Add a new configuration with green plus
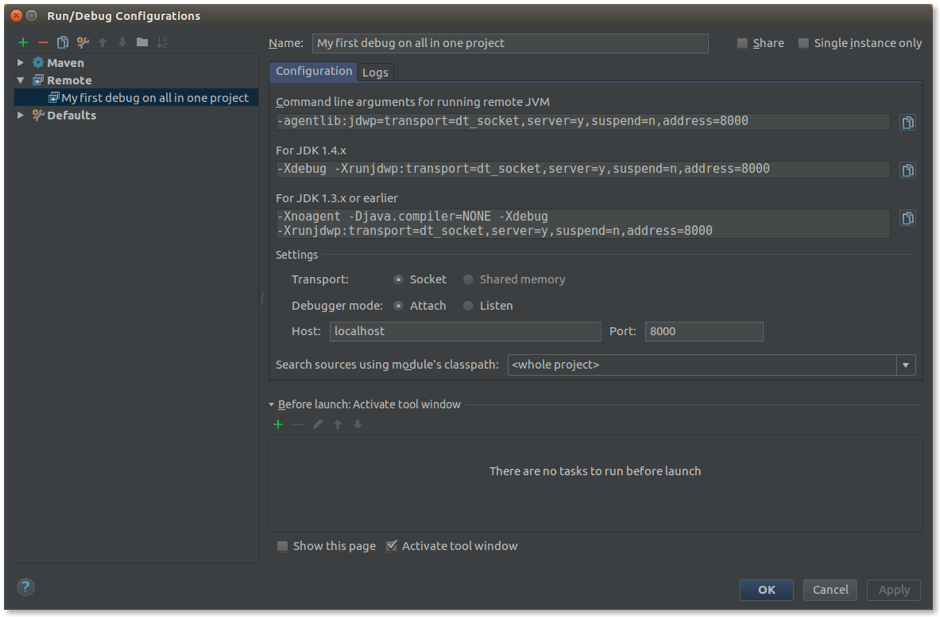This screenshot has height=617, width=940. [x=23, y=42]
